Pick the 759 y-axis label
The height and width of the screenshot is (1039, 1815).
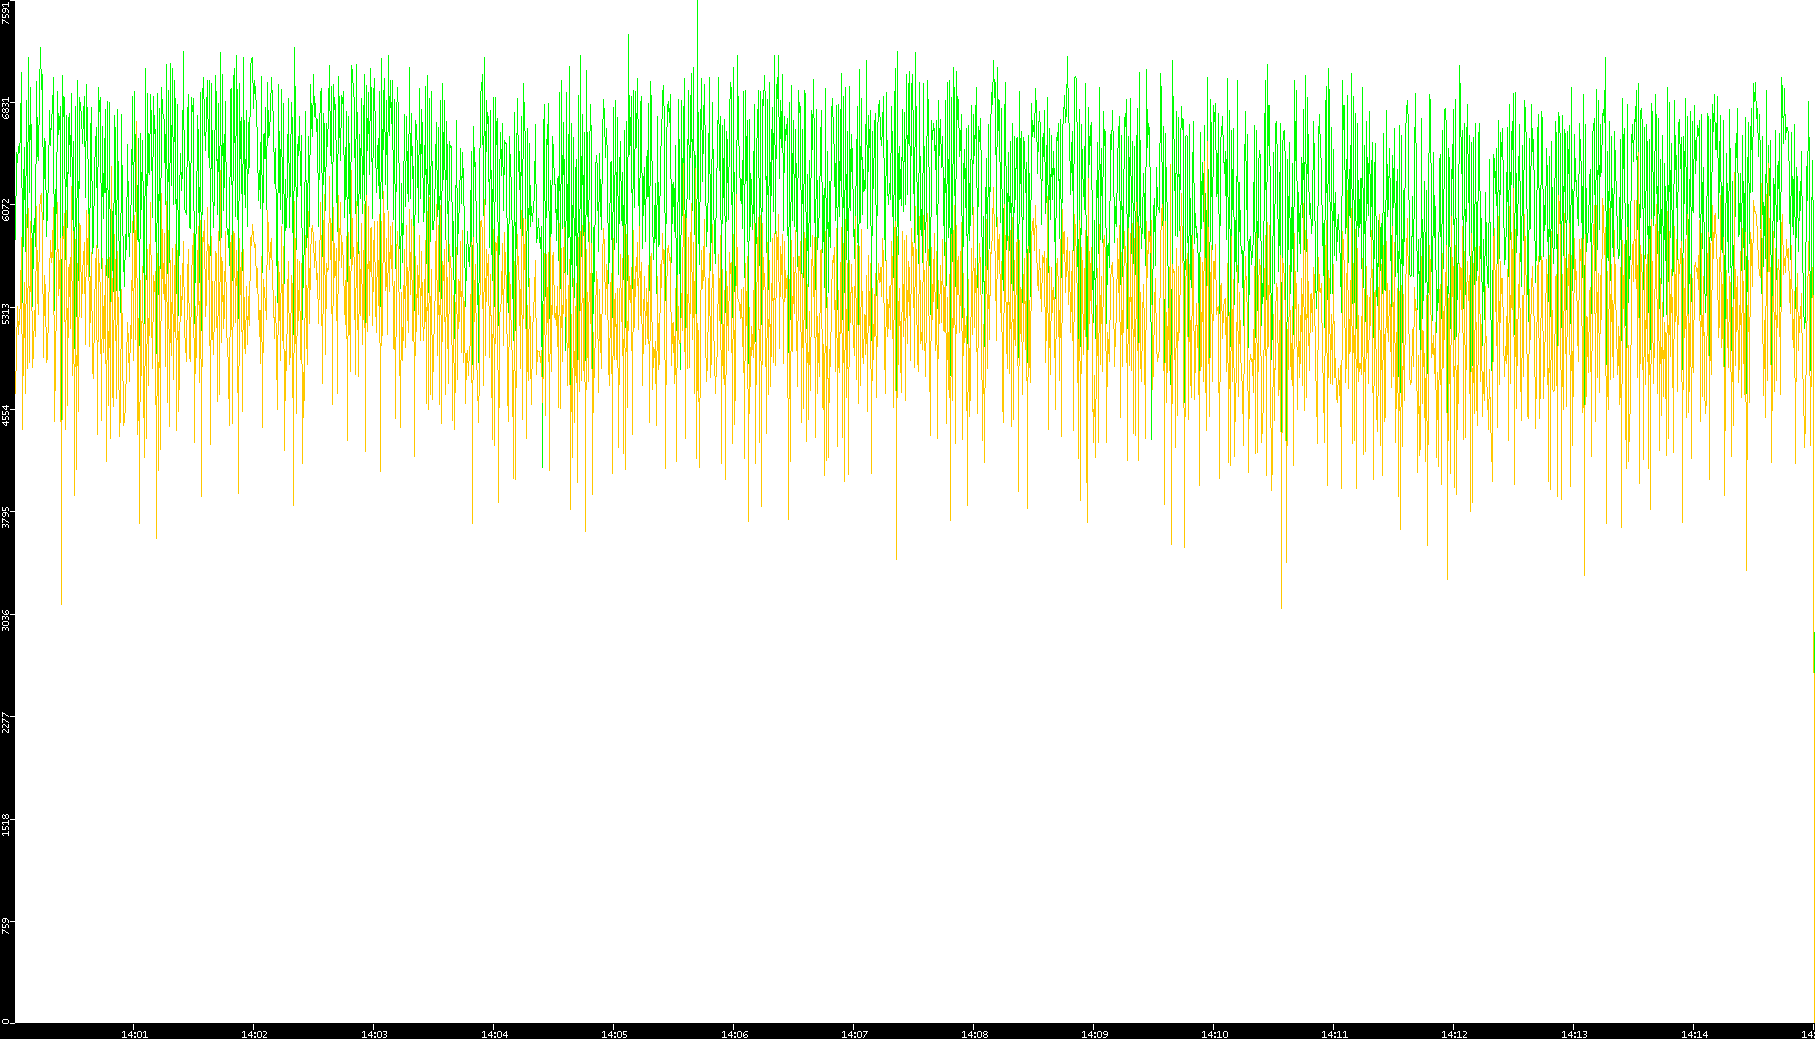tap(7, 926)
